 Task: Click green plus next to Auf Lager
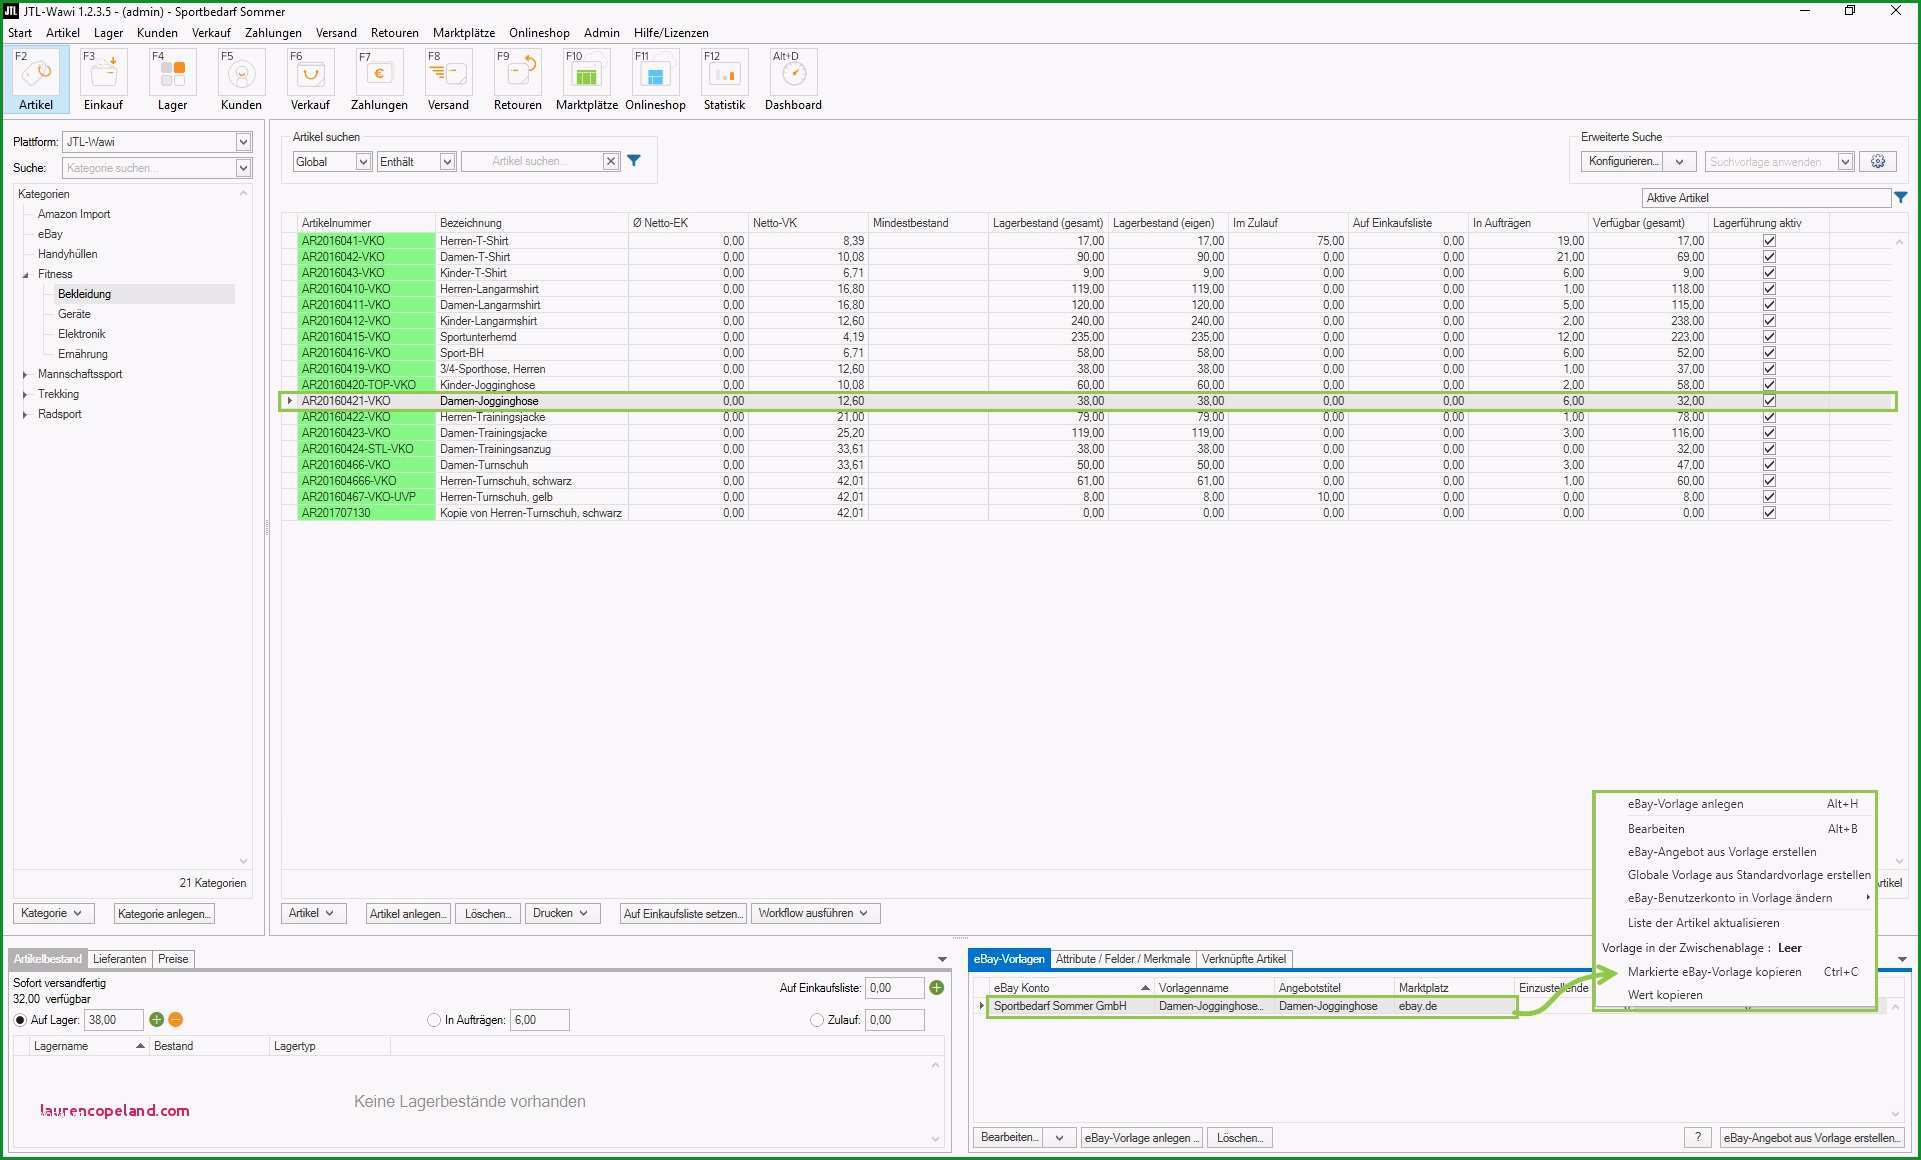157,1020
